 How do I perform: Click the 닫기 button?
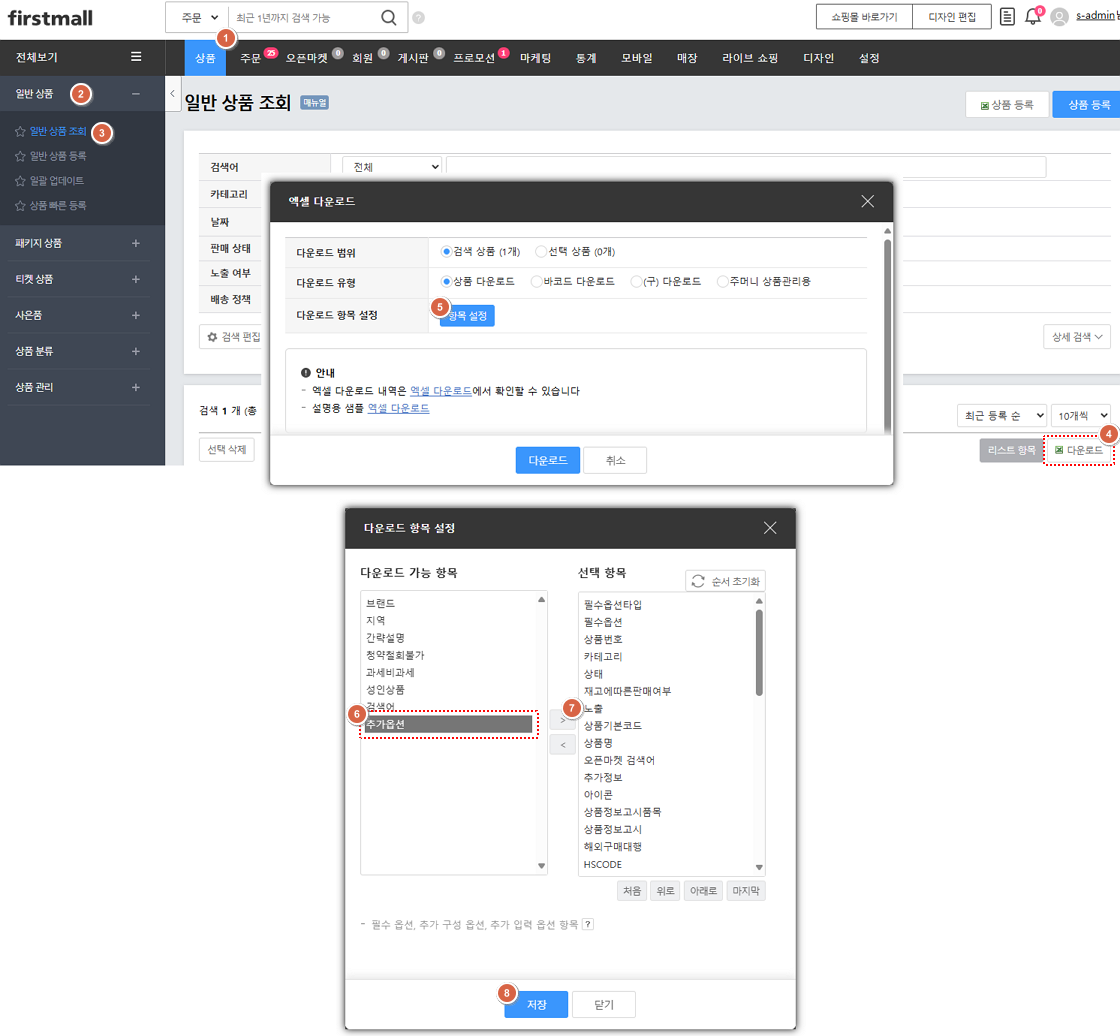[604, 1005]
